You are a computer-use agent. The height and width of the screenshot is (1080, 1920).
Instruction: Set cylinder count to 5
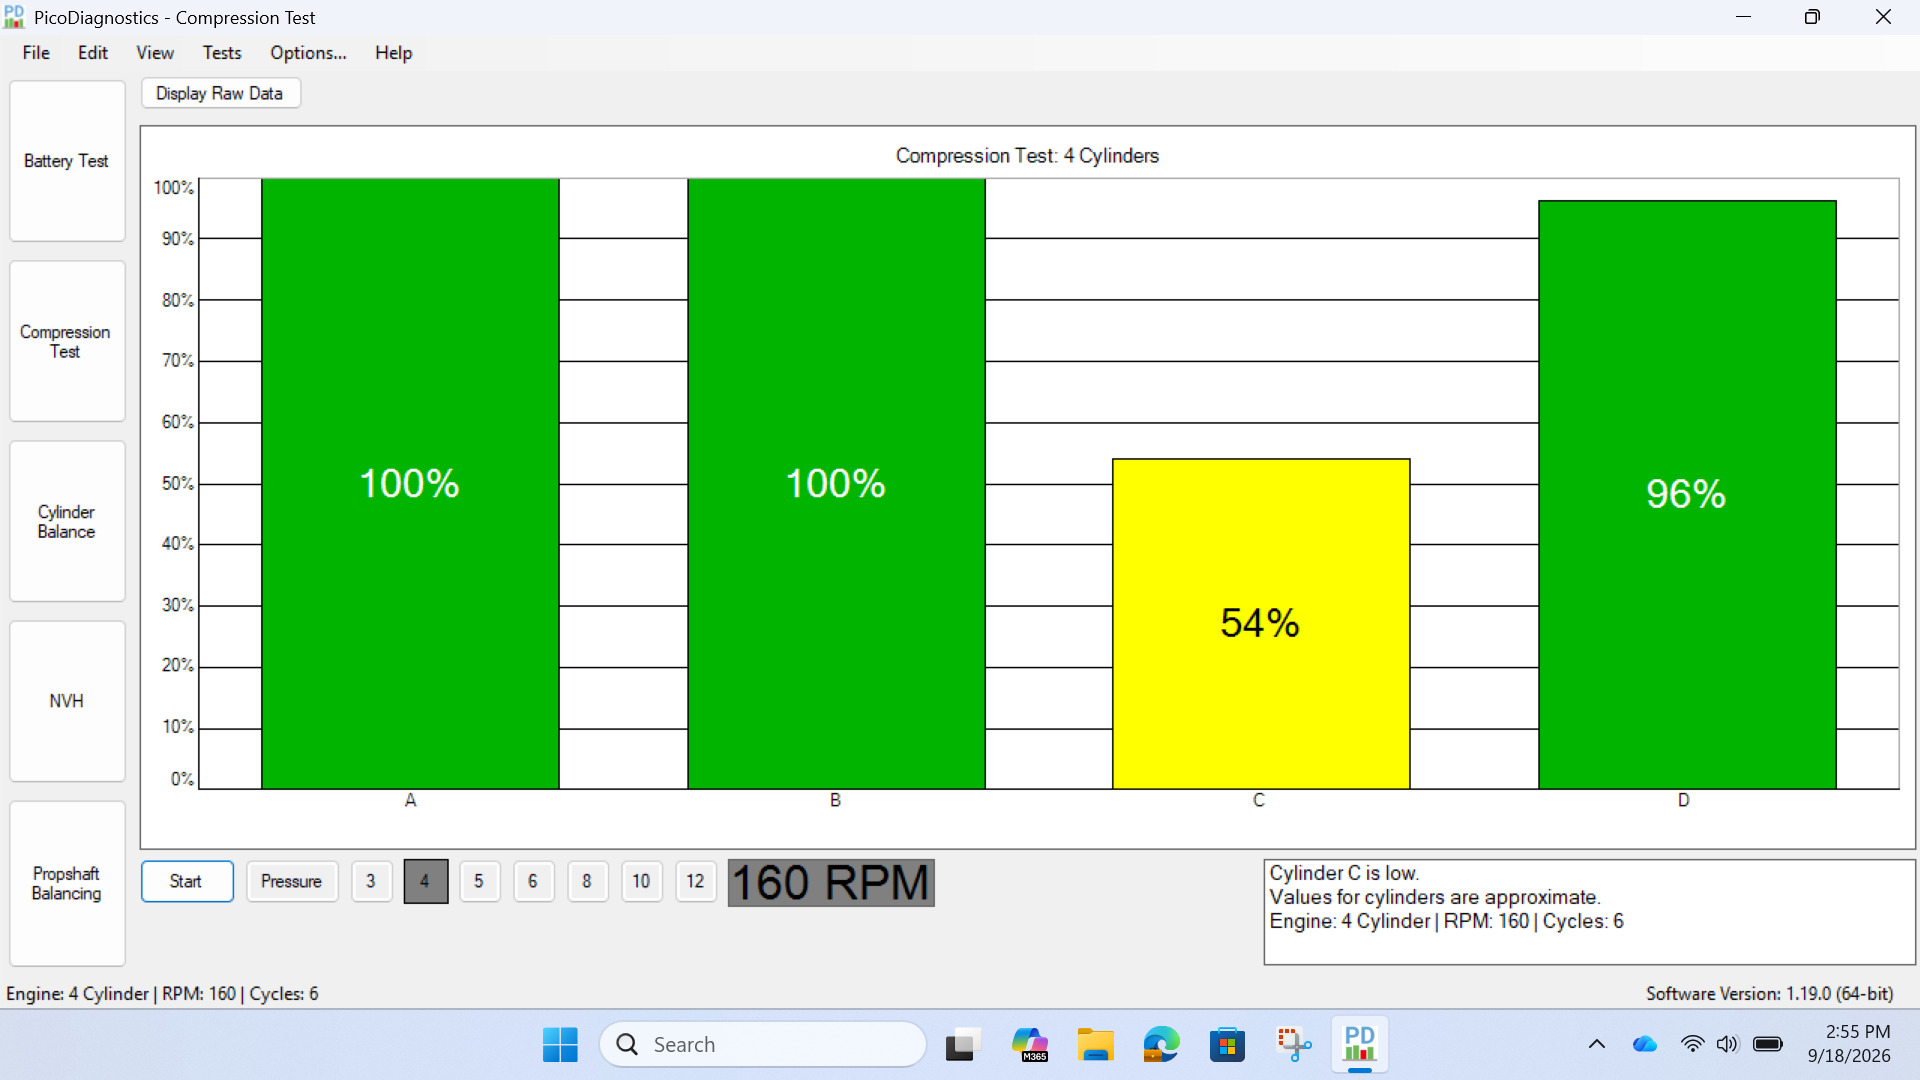click(x=479, y=881)
